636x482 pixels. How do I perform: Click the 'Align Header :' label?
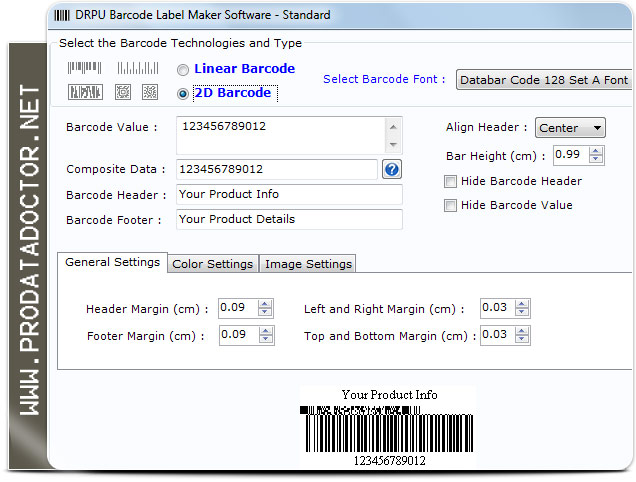point(487,127)
